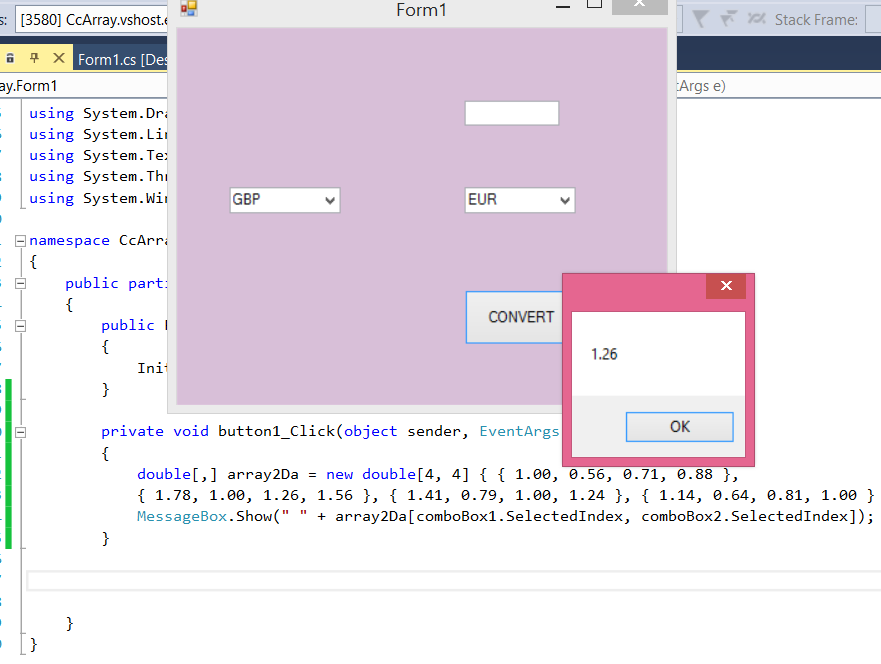Viewport: 881px width, 664px height.
Task: Collapse the button1_Click method block
Action: click(x=20, y=432)
